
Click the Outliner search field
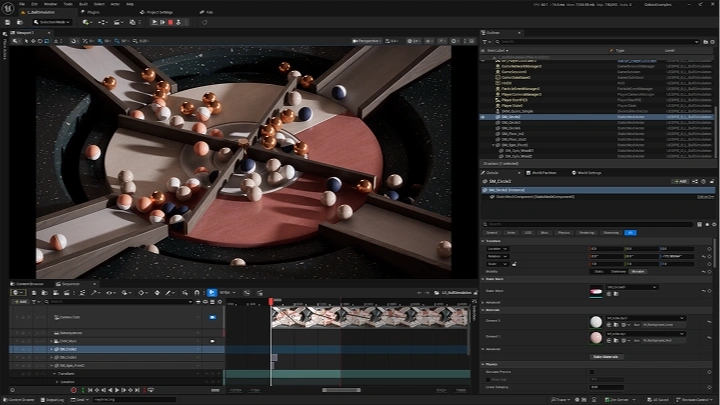(596, 42)
